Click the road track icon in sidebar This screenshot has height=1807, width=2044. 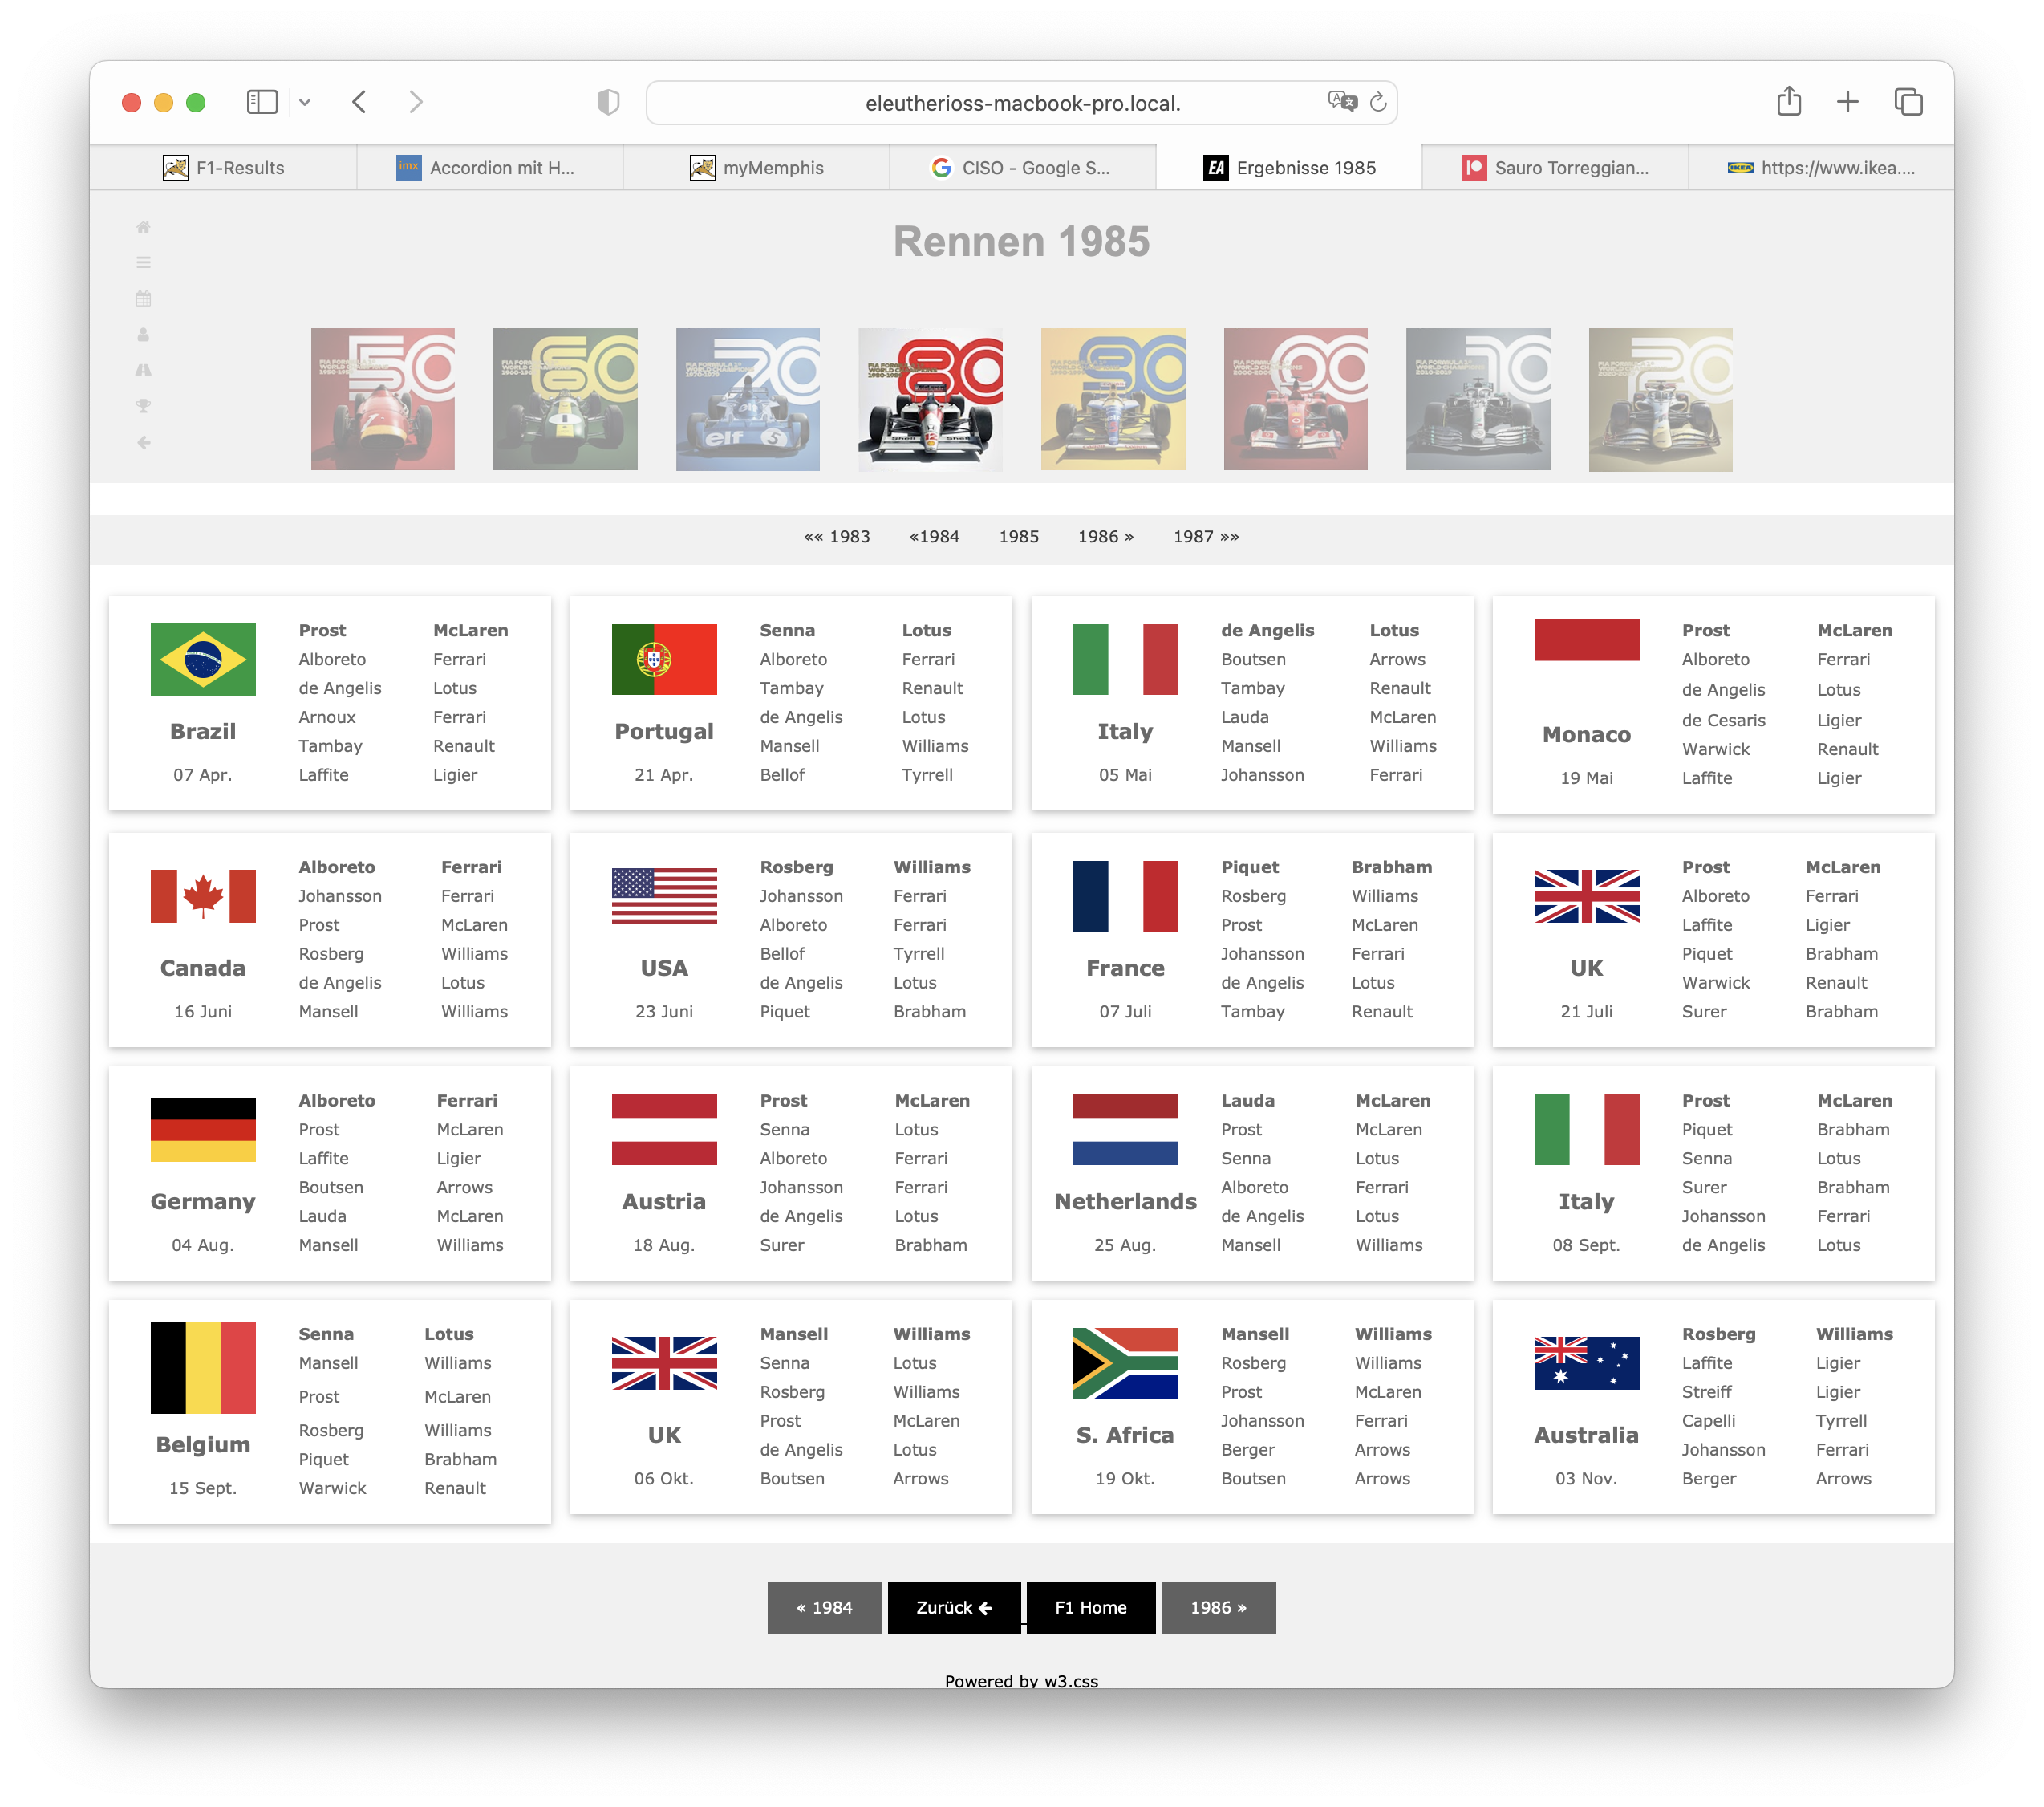click(x=143, y=370)
